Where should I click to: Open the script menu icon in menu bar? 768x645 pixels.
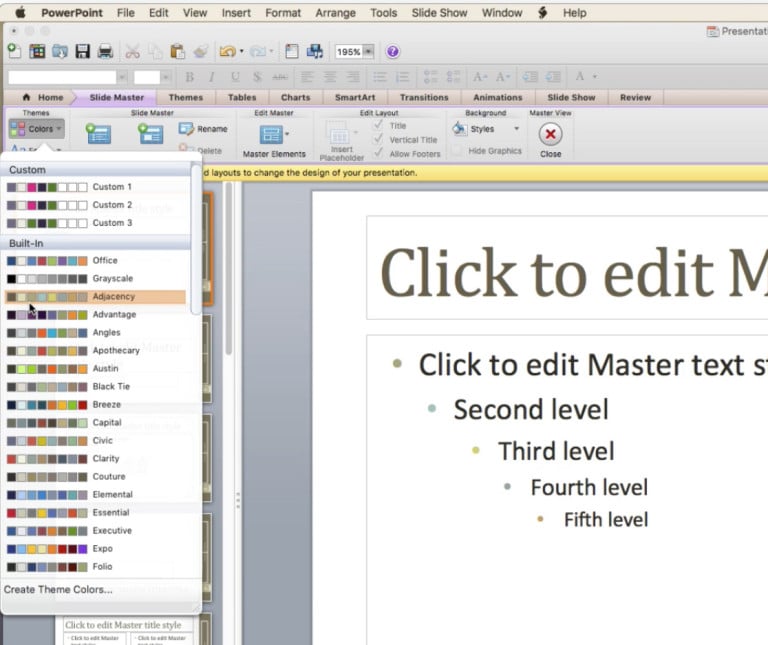click(x=542, y=13)
